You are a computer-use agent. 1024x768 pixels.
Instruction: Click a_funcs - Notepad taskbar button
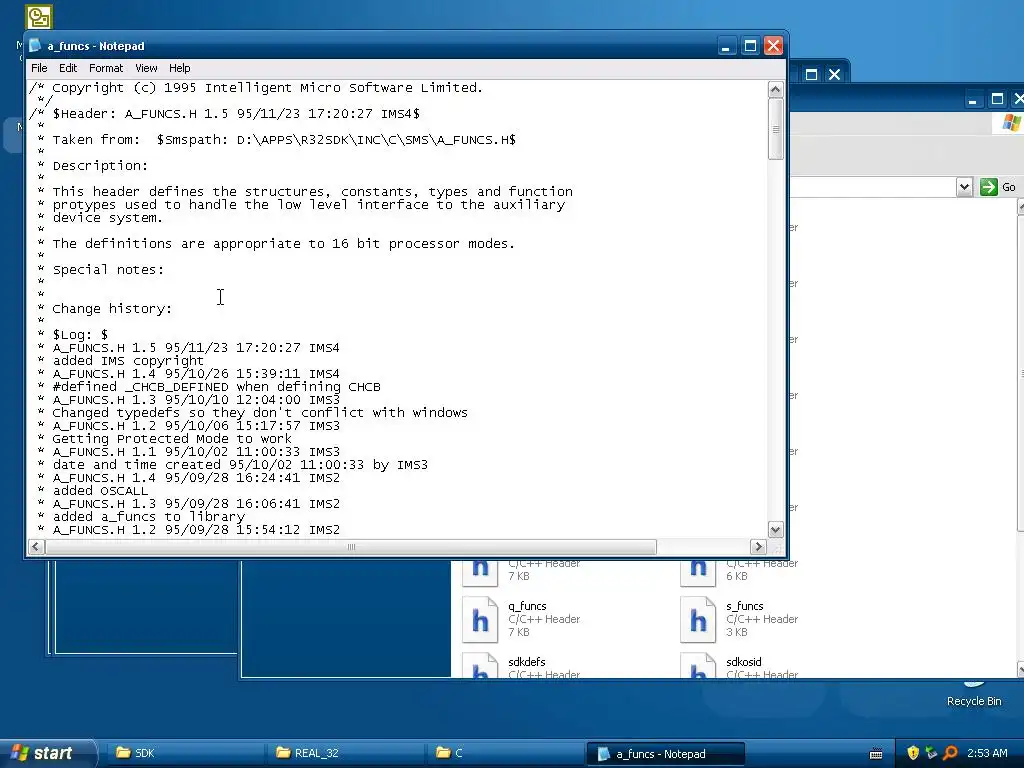pyautogui.click(x=665, y=754)
